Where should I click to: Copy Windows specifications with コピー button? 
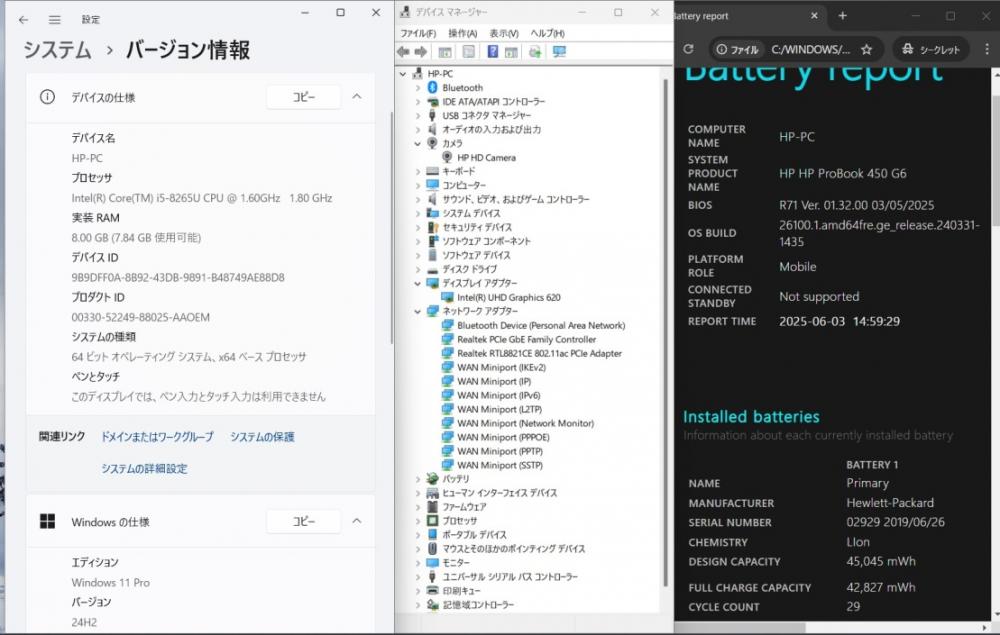coord(304,522)
